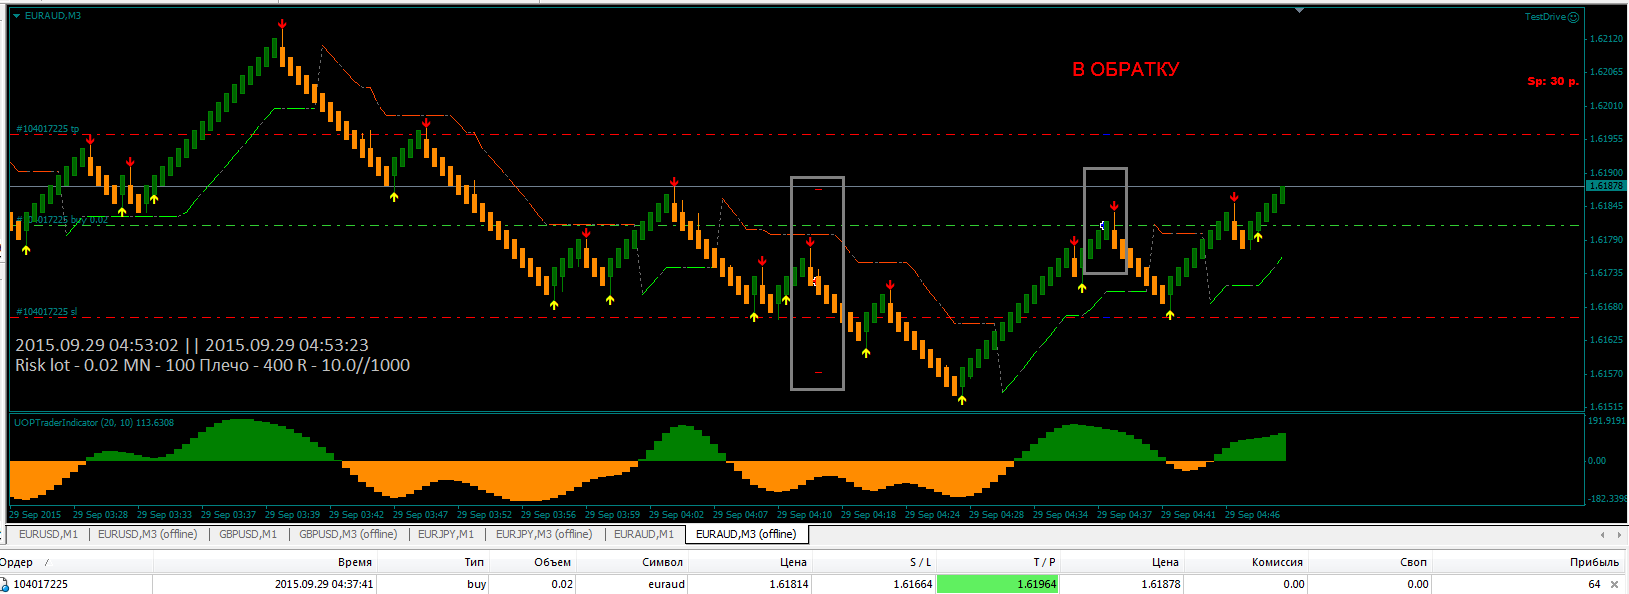
Task: Click 29 Sep 04:46 on the time scale
Action: click(x=1252, y=515)
